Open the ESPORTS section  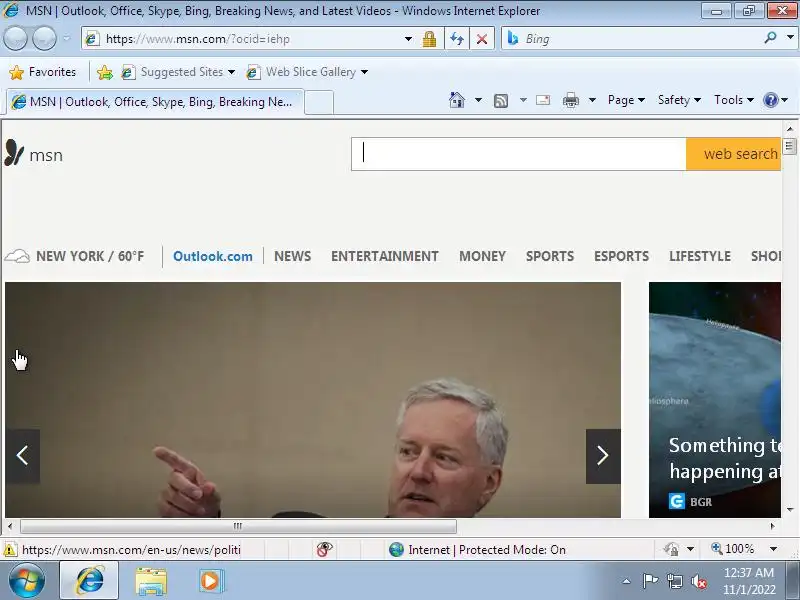coord(621,256)
